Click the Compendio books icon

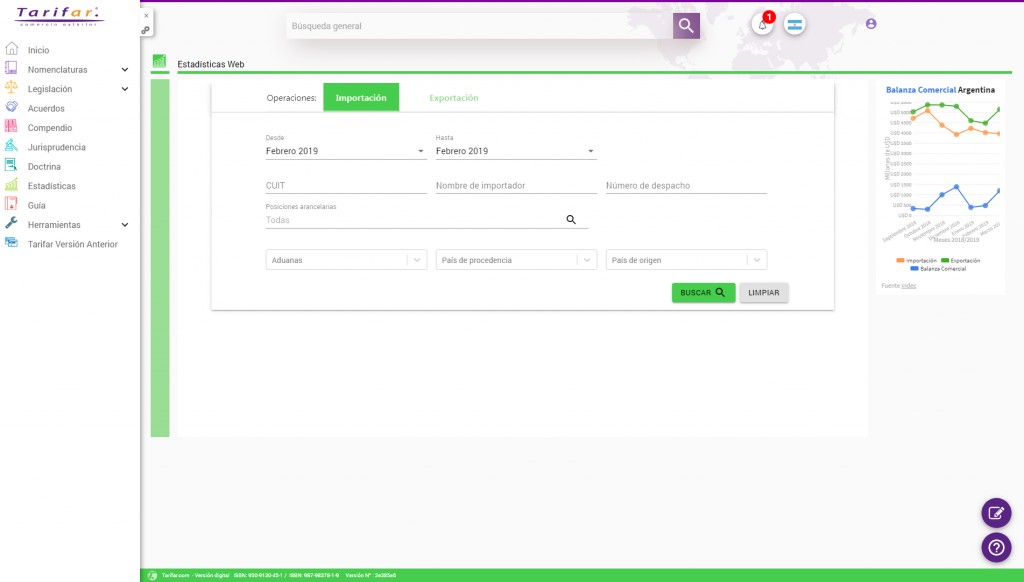pyautogui.click(x=11, y=126)
